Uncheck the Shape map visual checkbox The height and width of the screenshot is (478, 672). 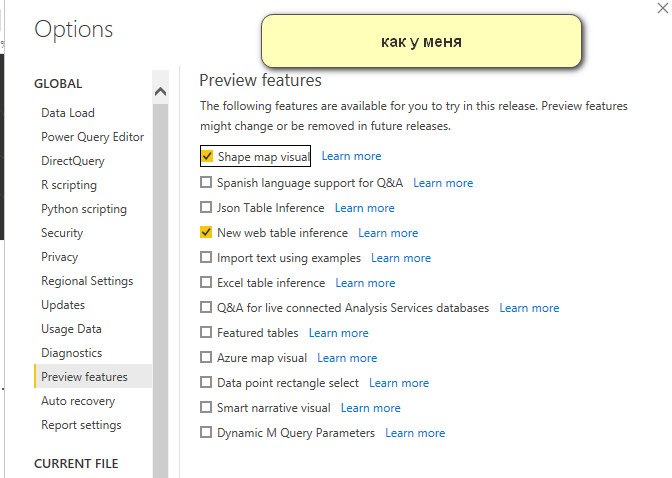tap(207, 156)
